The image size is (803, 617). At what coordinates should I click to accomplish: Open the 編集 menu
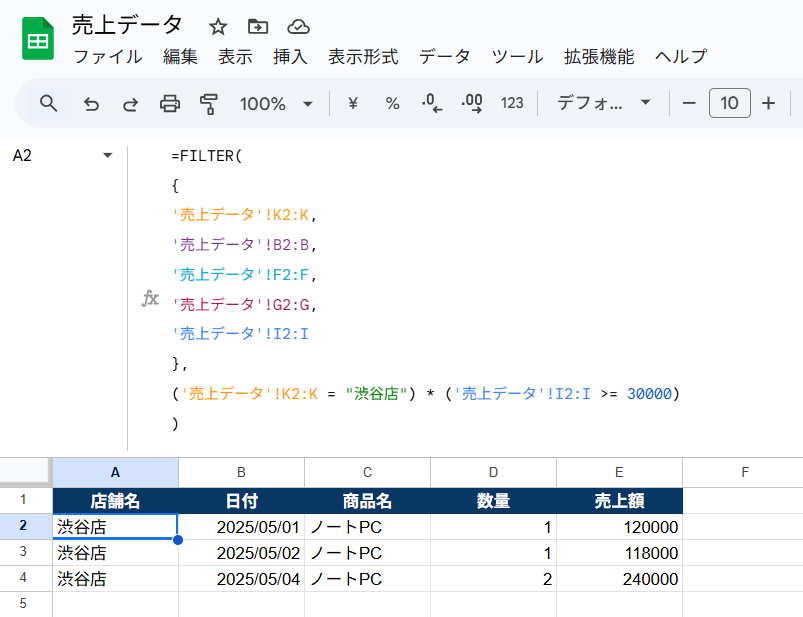pyautogui.click(x=180, y=57)
